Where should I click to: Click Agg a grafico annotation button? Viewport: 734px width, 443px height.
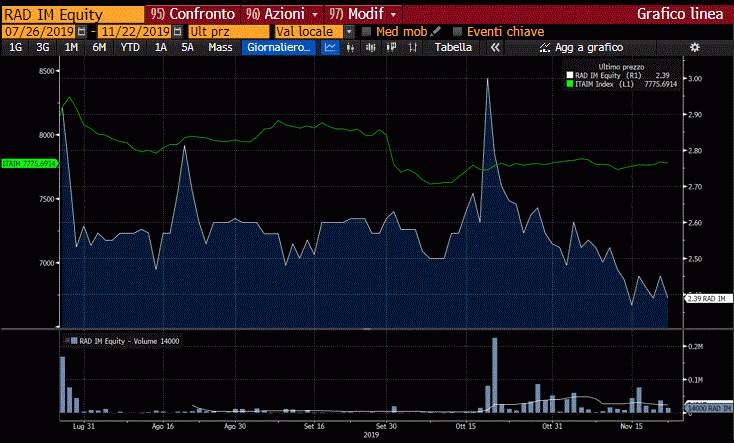581,47
